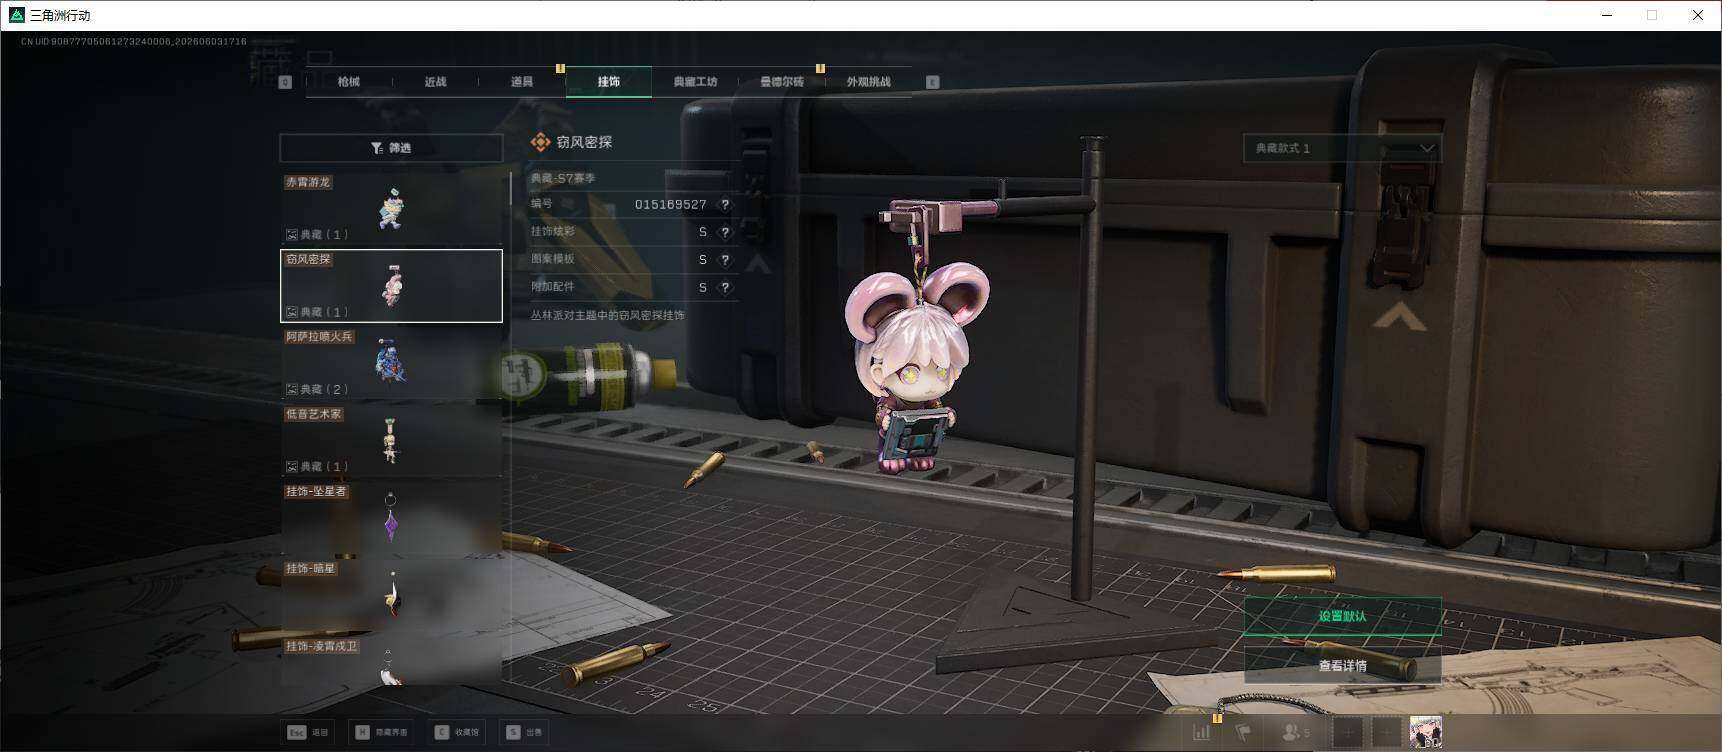Open the friends list icon

tap(1296, 732)
